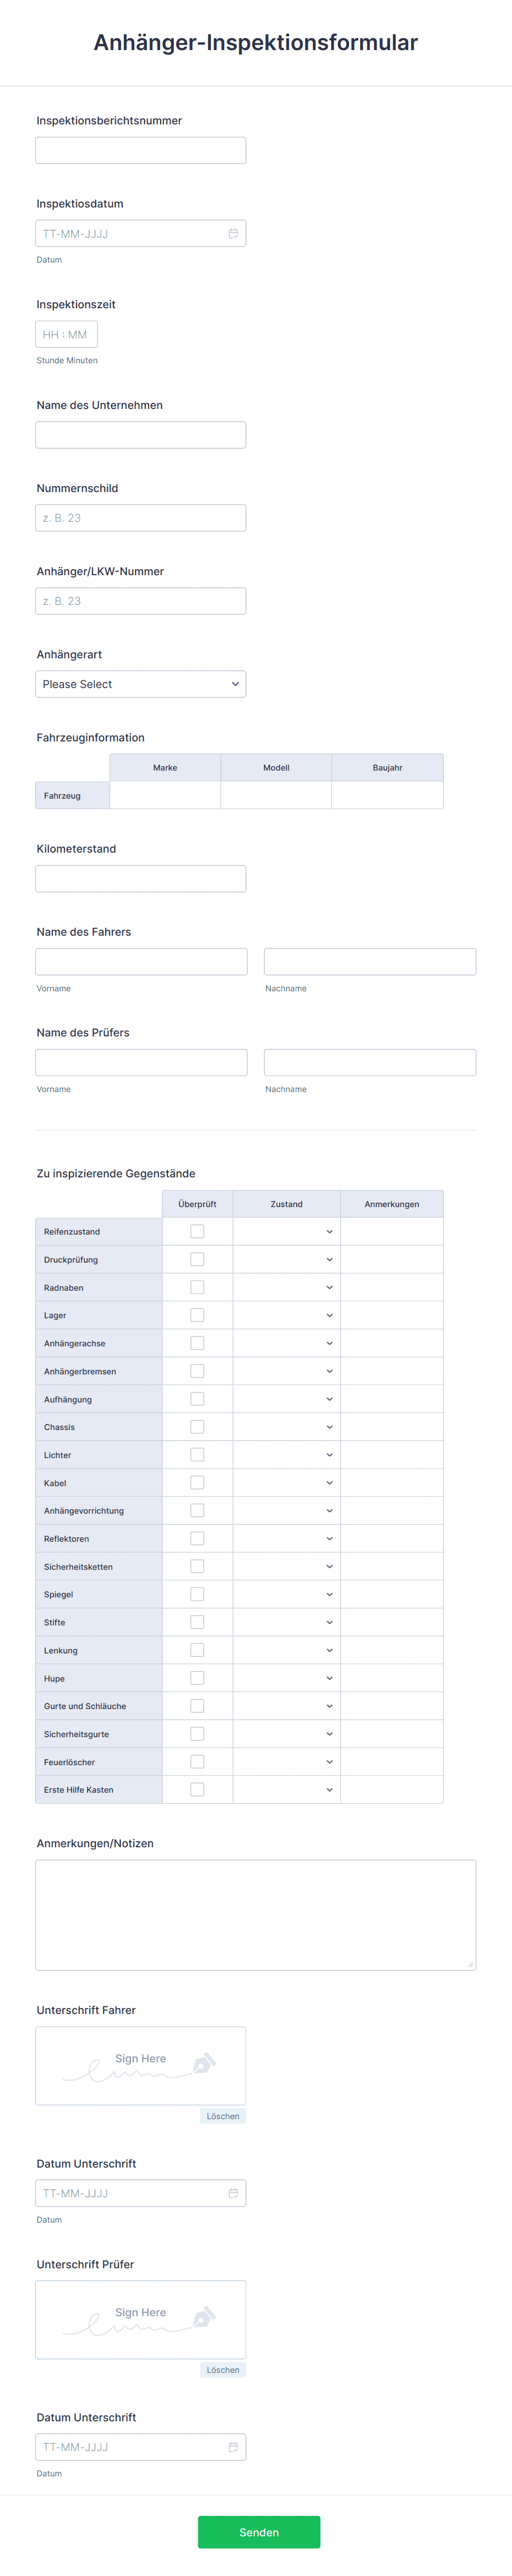
Task: Click the Inspektionsberichtsnummer input field
Action: pos(141,151)
